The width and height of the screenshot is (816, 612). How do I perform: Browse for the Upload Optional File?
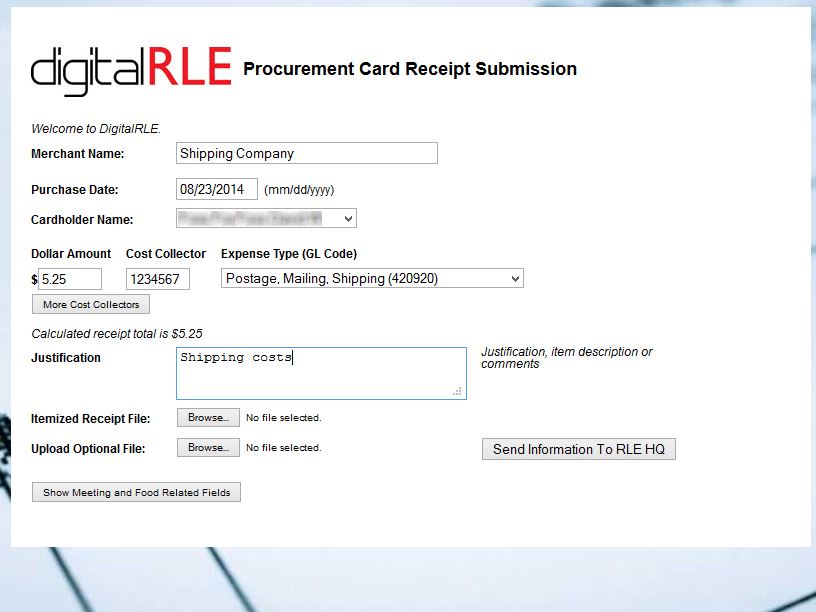[208, 448]
